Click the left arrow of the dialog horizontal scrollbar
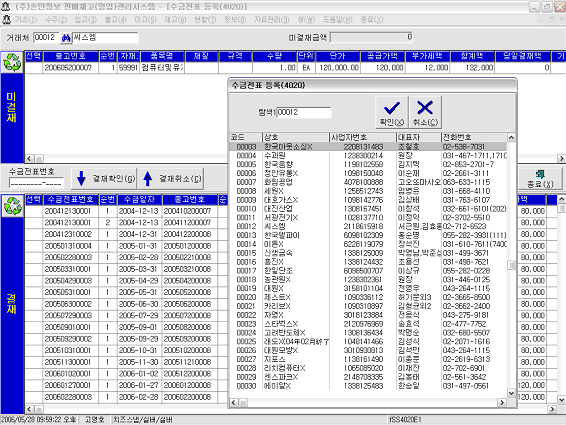The image size is (566, 425). point(234,402)
